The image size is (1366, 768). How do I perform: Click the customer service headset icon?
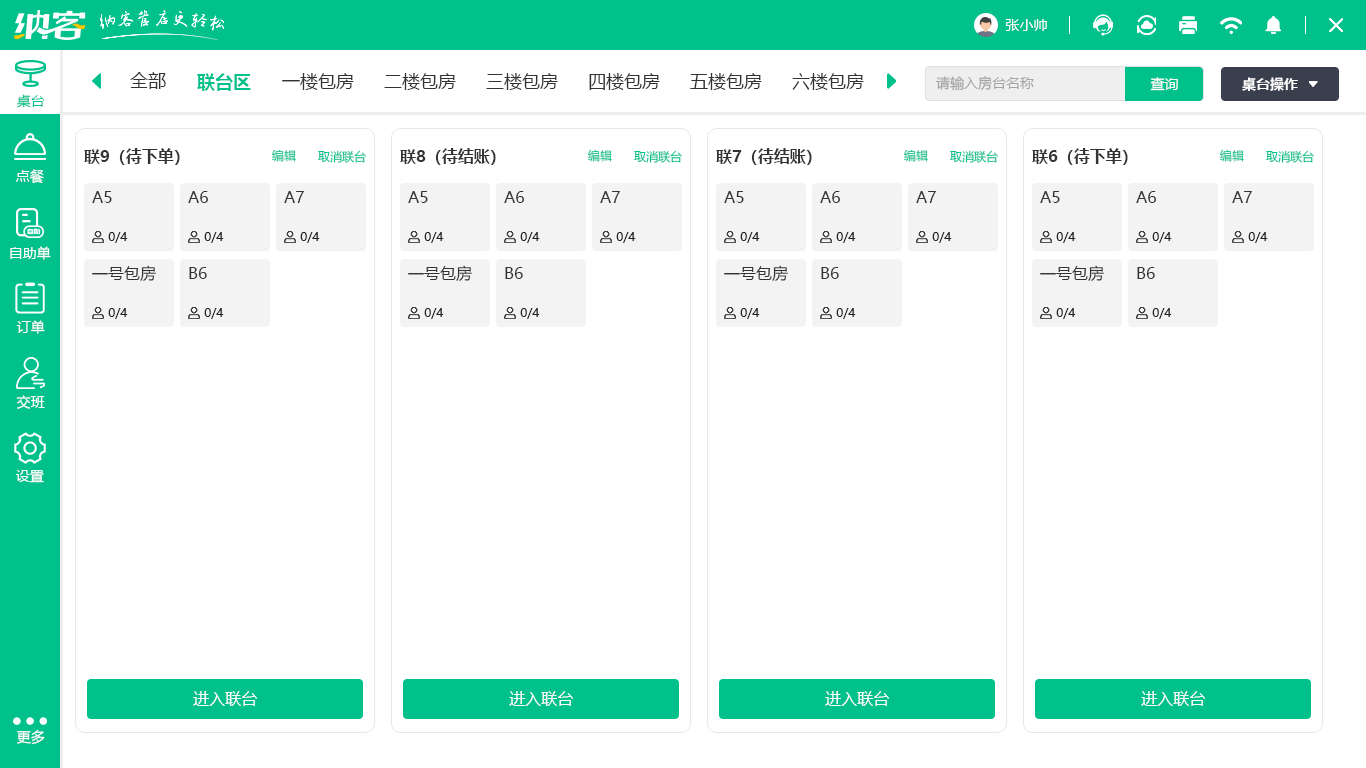pos(1102,24)
